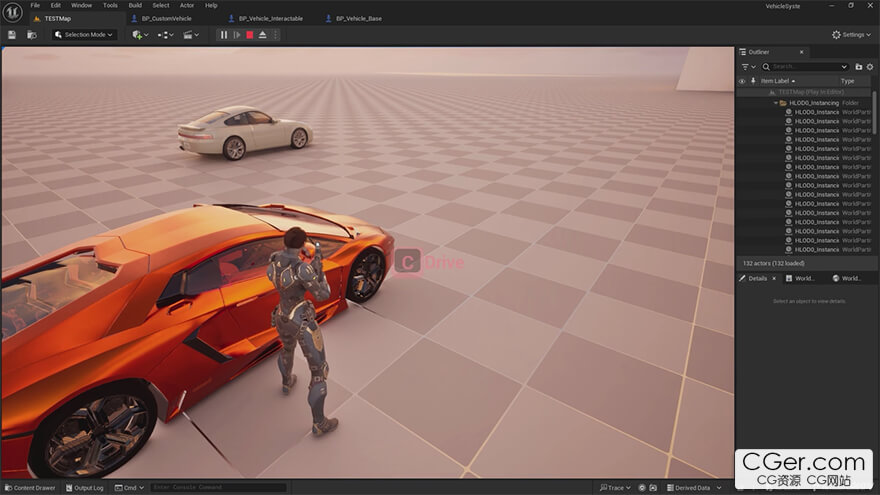
Task: Open the Selection Mode dropdown
Action: pyautogui.click(x=83, y=35)
